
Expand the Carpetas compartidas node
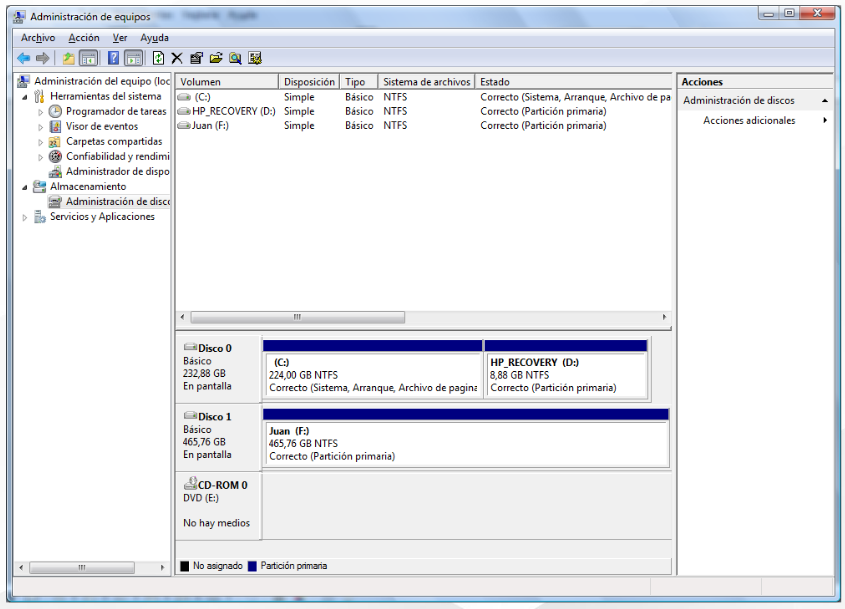[40, 142]
